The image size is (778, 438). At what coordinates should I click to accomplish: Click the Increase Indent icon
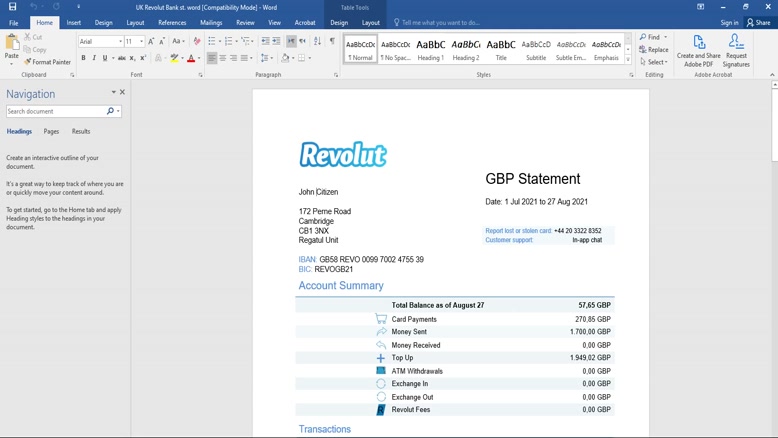276,41
